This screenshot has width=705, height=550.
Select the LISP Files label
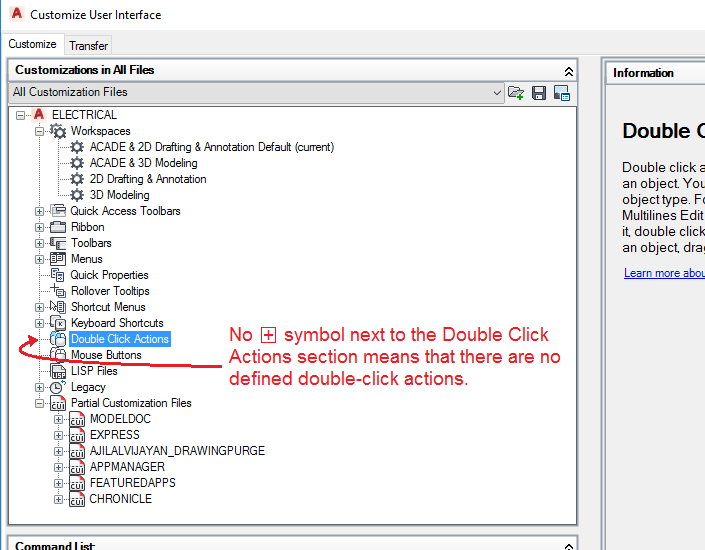(x=94, y=371)
